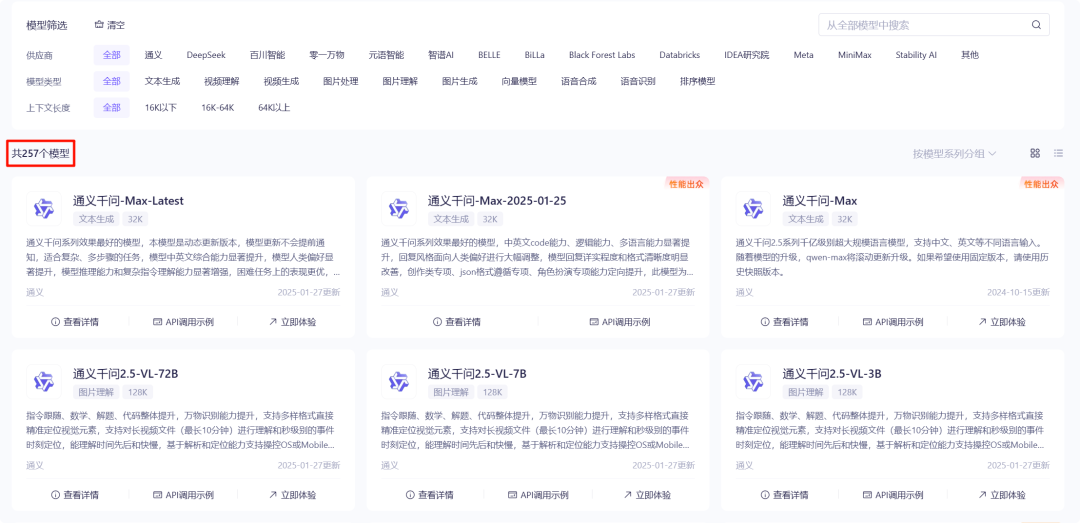View details of 通义千问-Max-Latest

click(x=74, y=322)
